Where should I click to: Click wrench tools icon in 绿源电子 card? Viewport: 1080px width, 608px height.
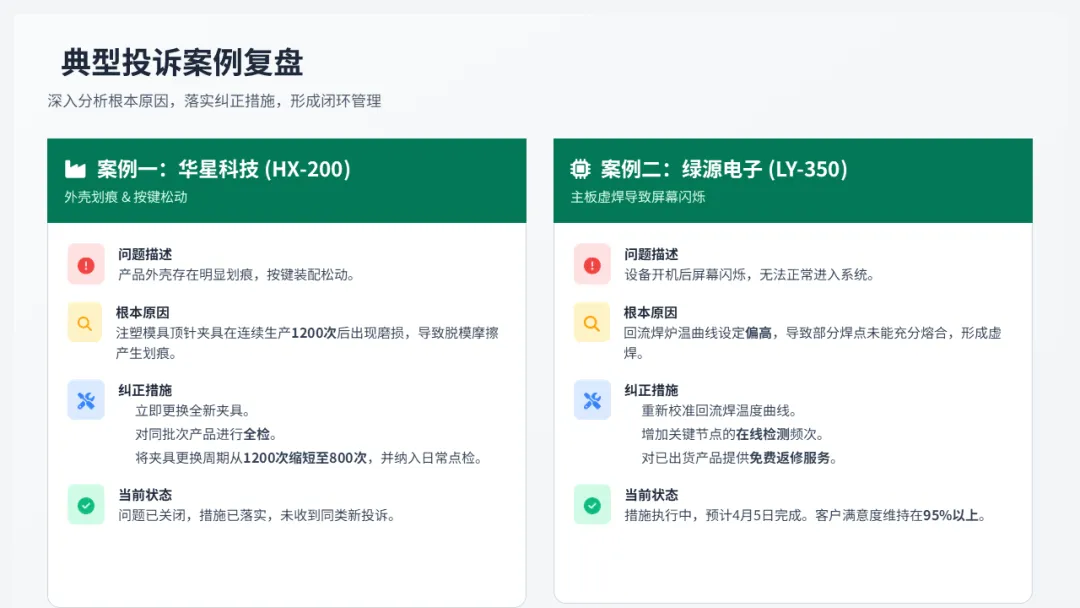(592, 400)
